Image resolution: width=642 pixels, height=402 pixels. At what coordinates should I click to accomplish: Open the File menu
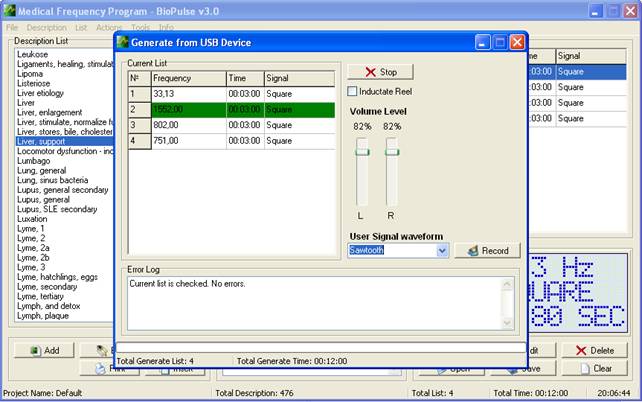(12, 28)
